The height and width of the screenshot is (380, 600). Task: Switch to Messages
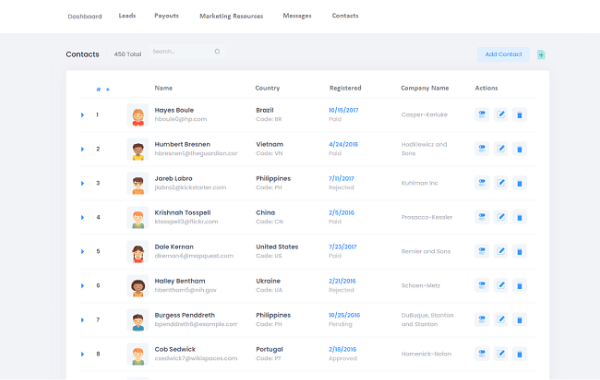click(x=297, y=16)
